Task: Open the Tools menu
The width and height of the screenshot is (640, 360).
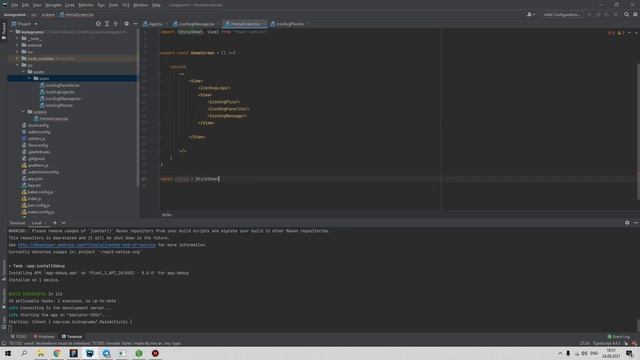Action: [113, 5]
